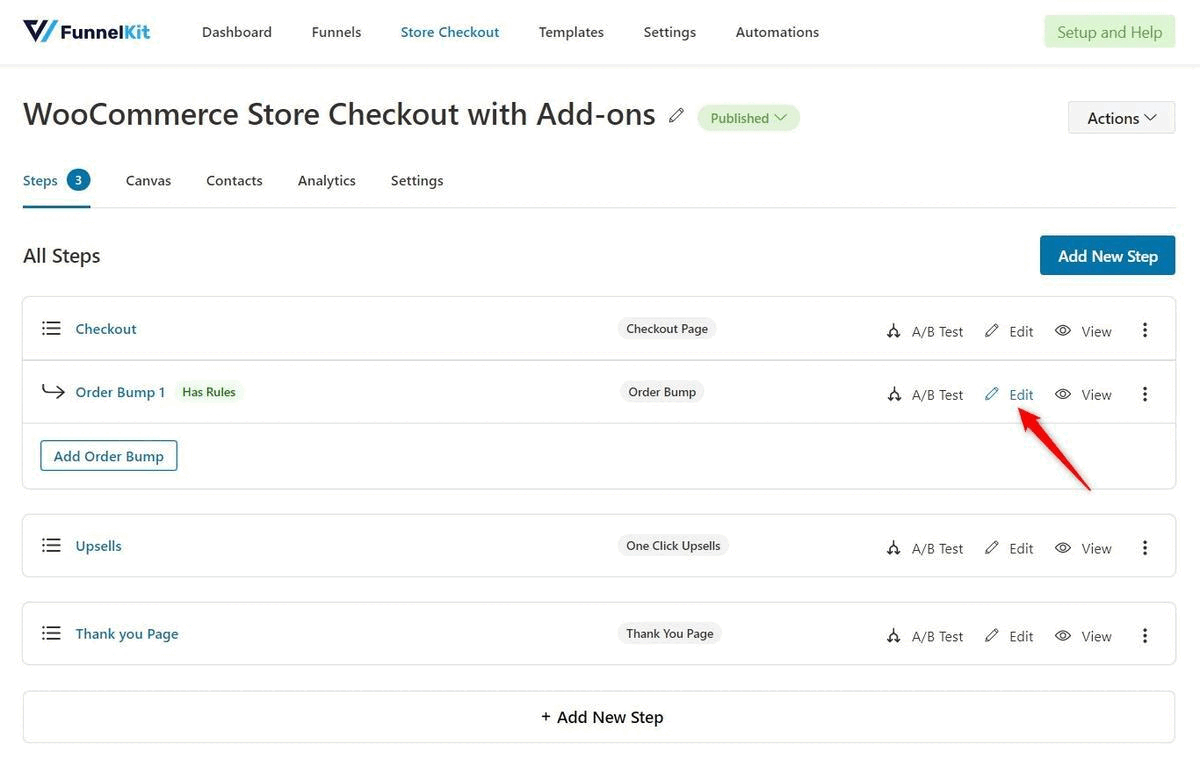Open Funnels in top navigation
Image resolution: width=1200 pixels, height=760 pixels.
tap(336, 32)
